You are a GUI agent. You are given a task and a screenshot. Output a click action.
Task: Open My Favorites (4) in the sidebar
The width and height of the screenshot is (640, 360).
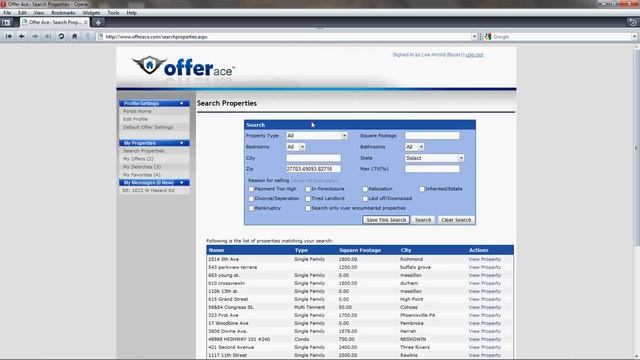(x=142, y=175)
